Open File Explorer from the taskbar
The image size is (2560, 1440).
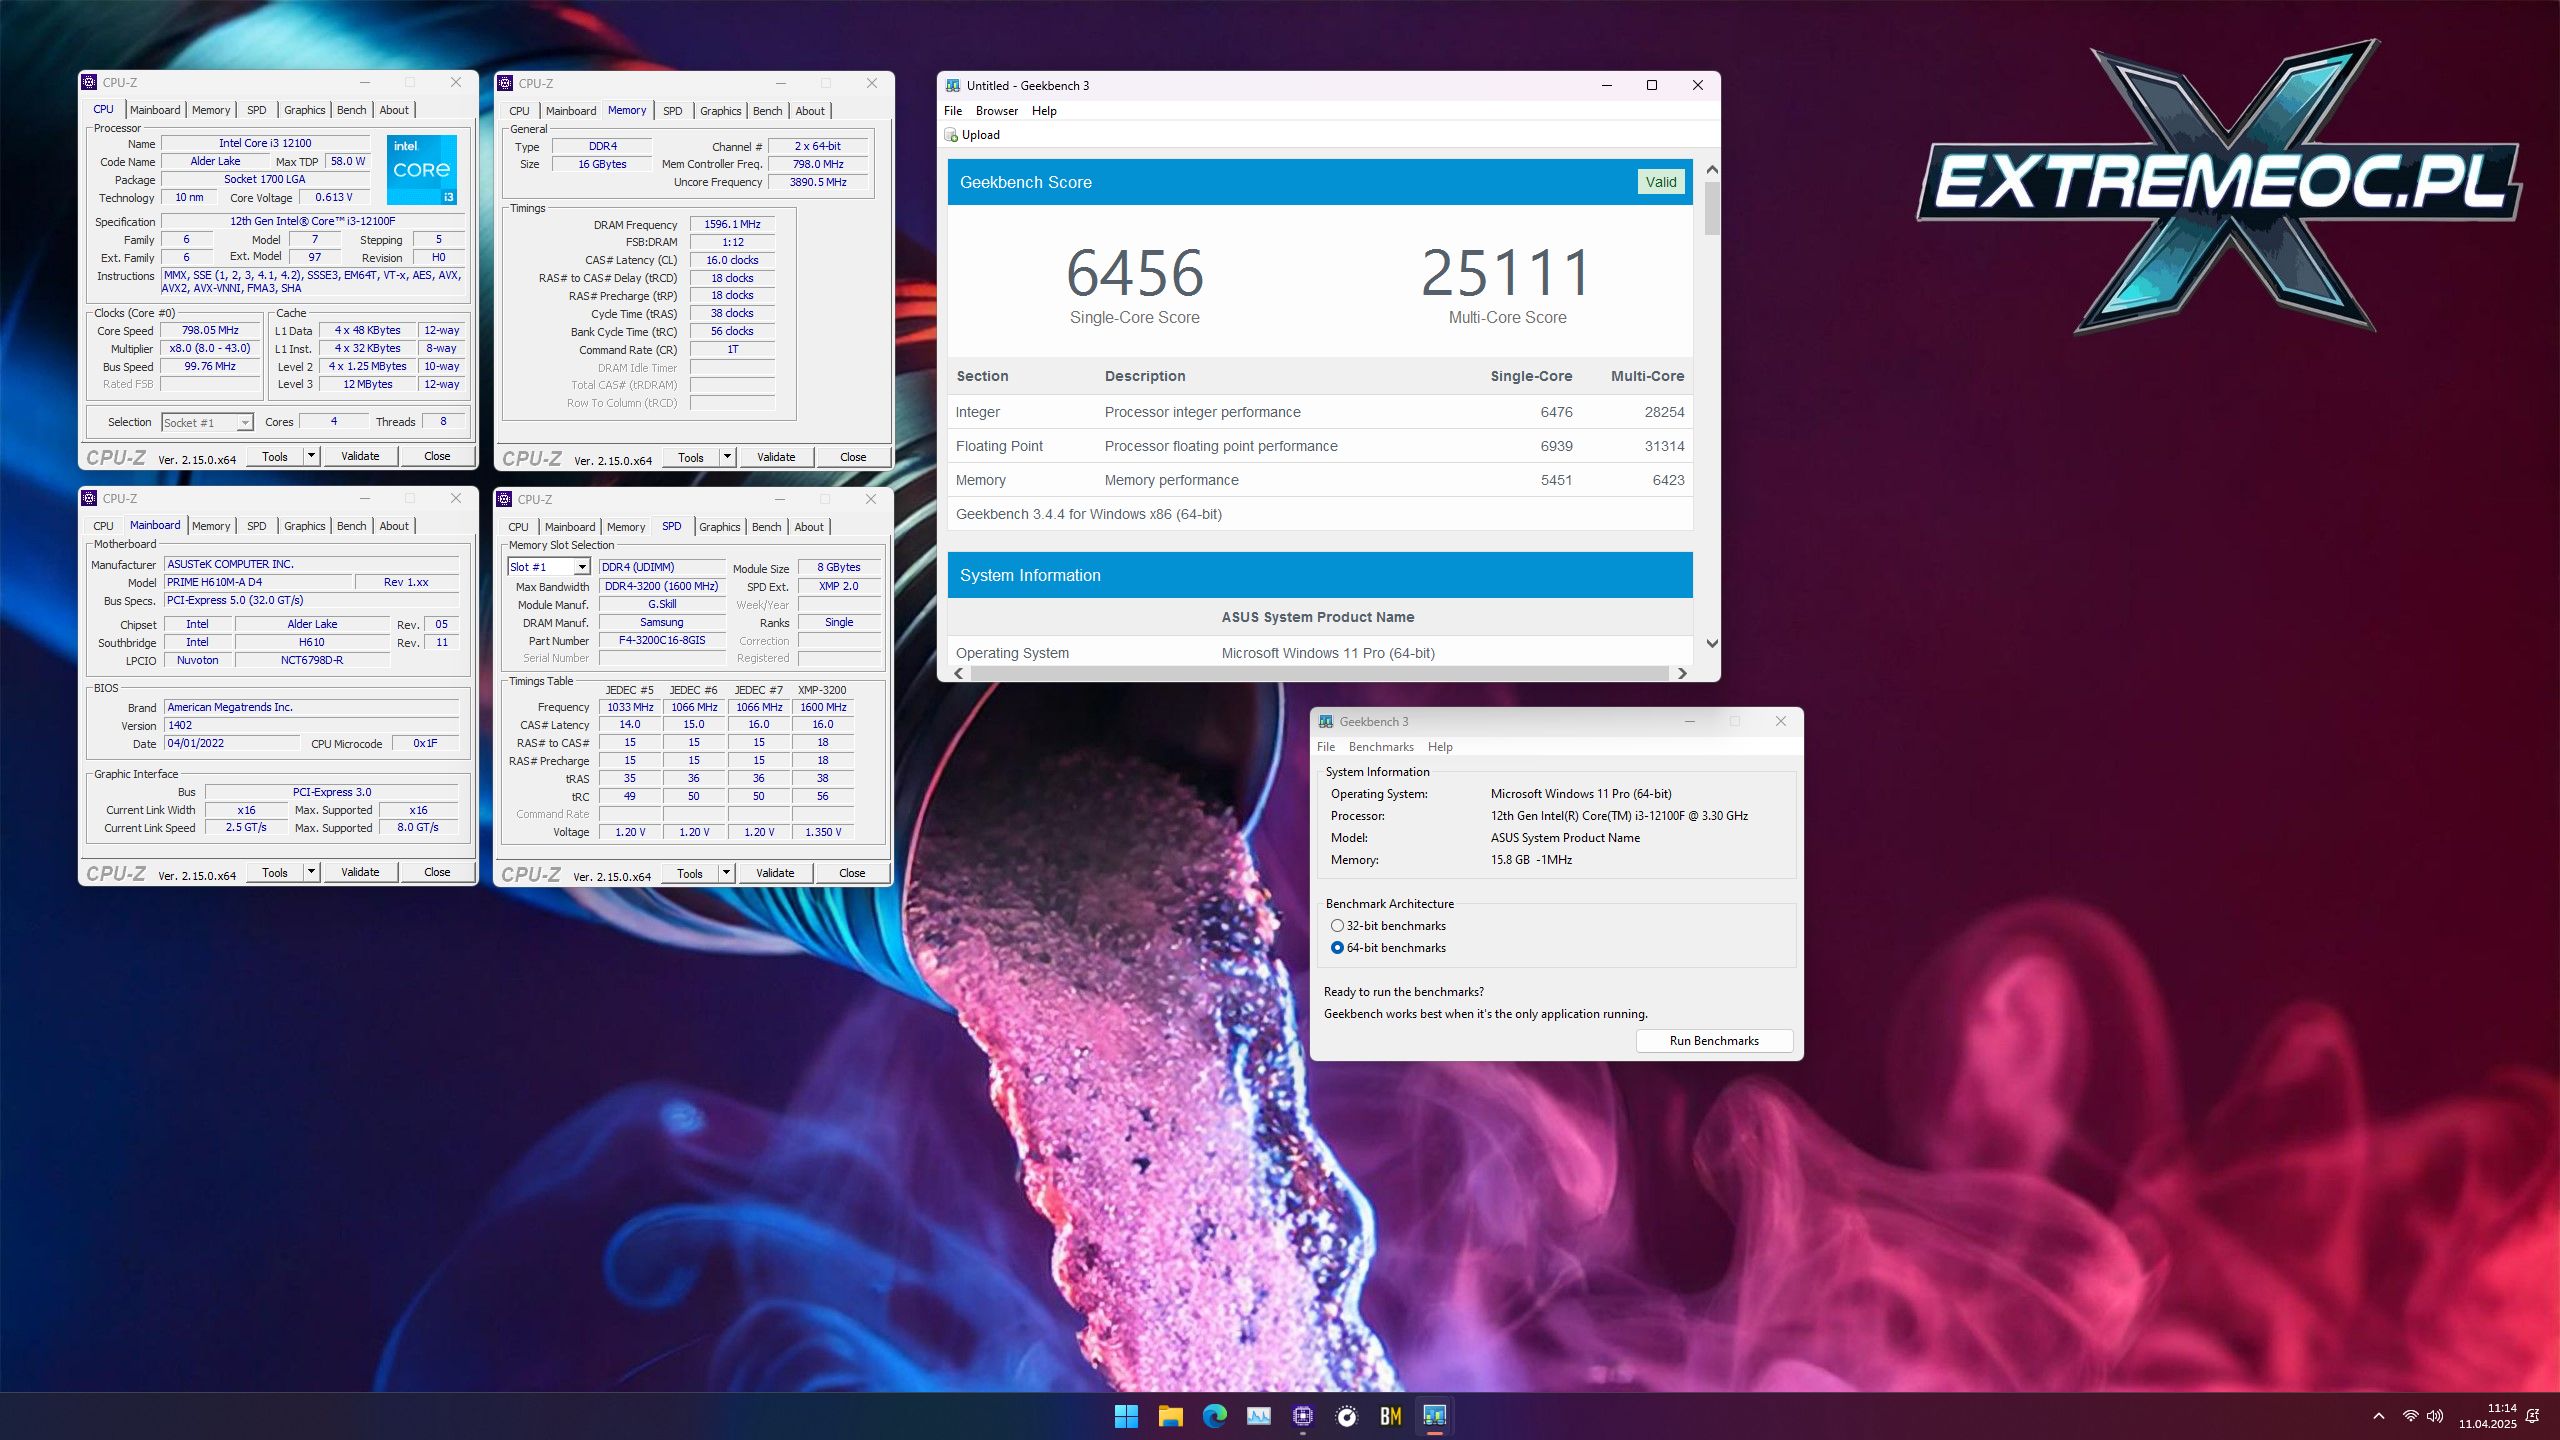pyautogui.click(x=1170, y=1416)
